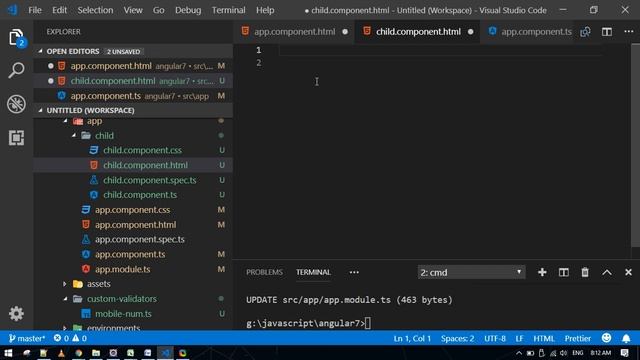Select app.component.ts in Open Editors list

click(133, 96)
